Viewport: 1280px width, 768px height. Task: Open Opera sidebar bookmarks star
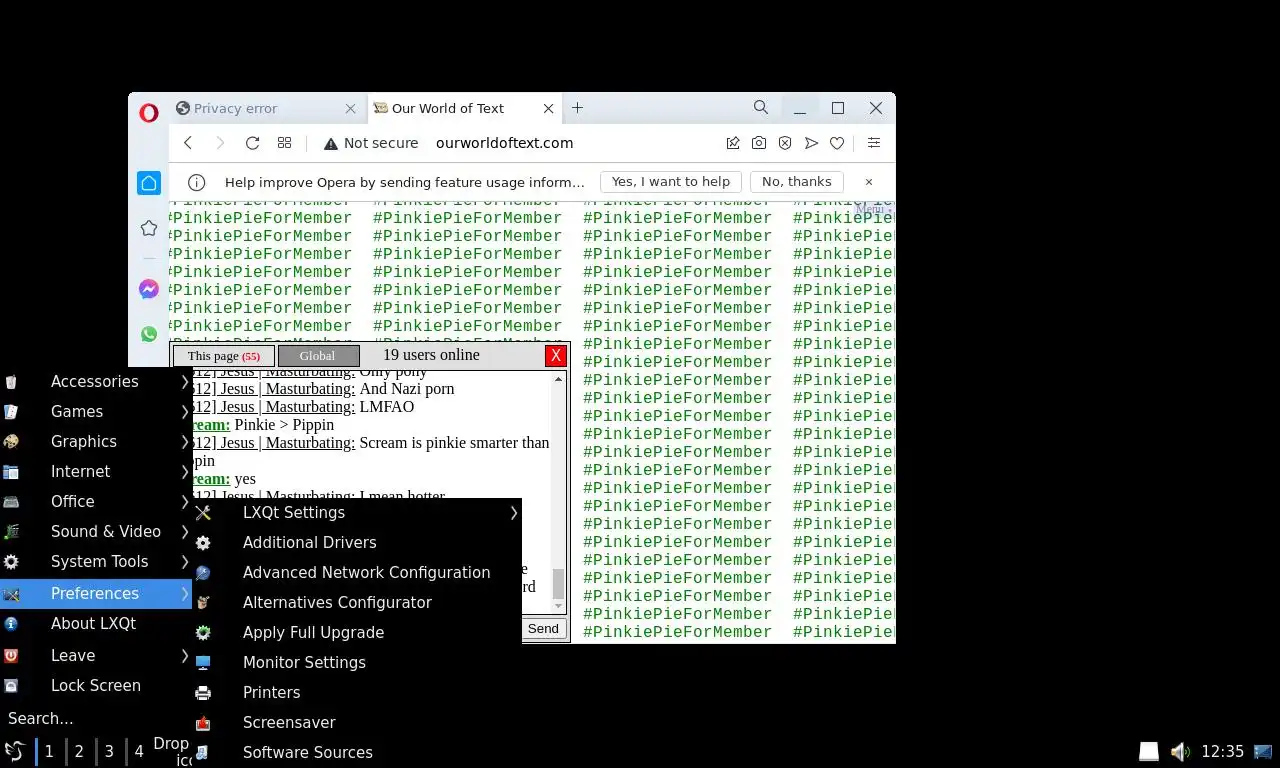coord(149,229)
